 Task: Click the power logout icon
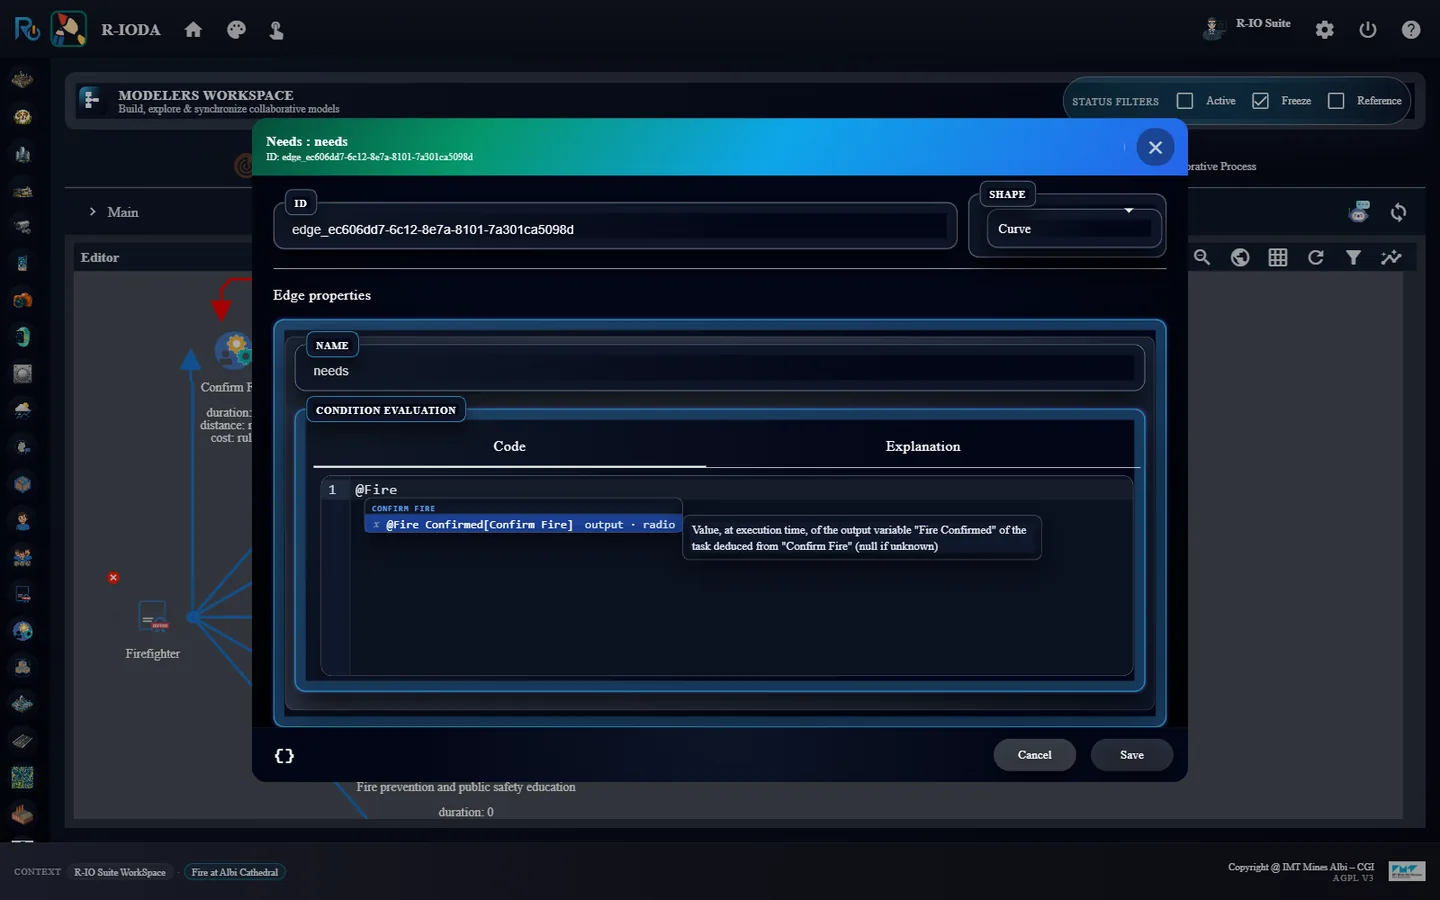tap(1368, 30)
